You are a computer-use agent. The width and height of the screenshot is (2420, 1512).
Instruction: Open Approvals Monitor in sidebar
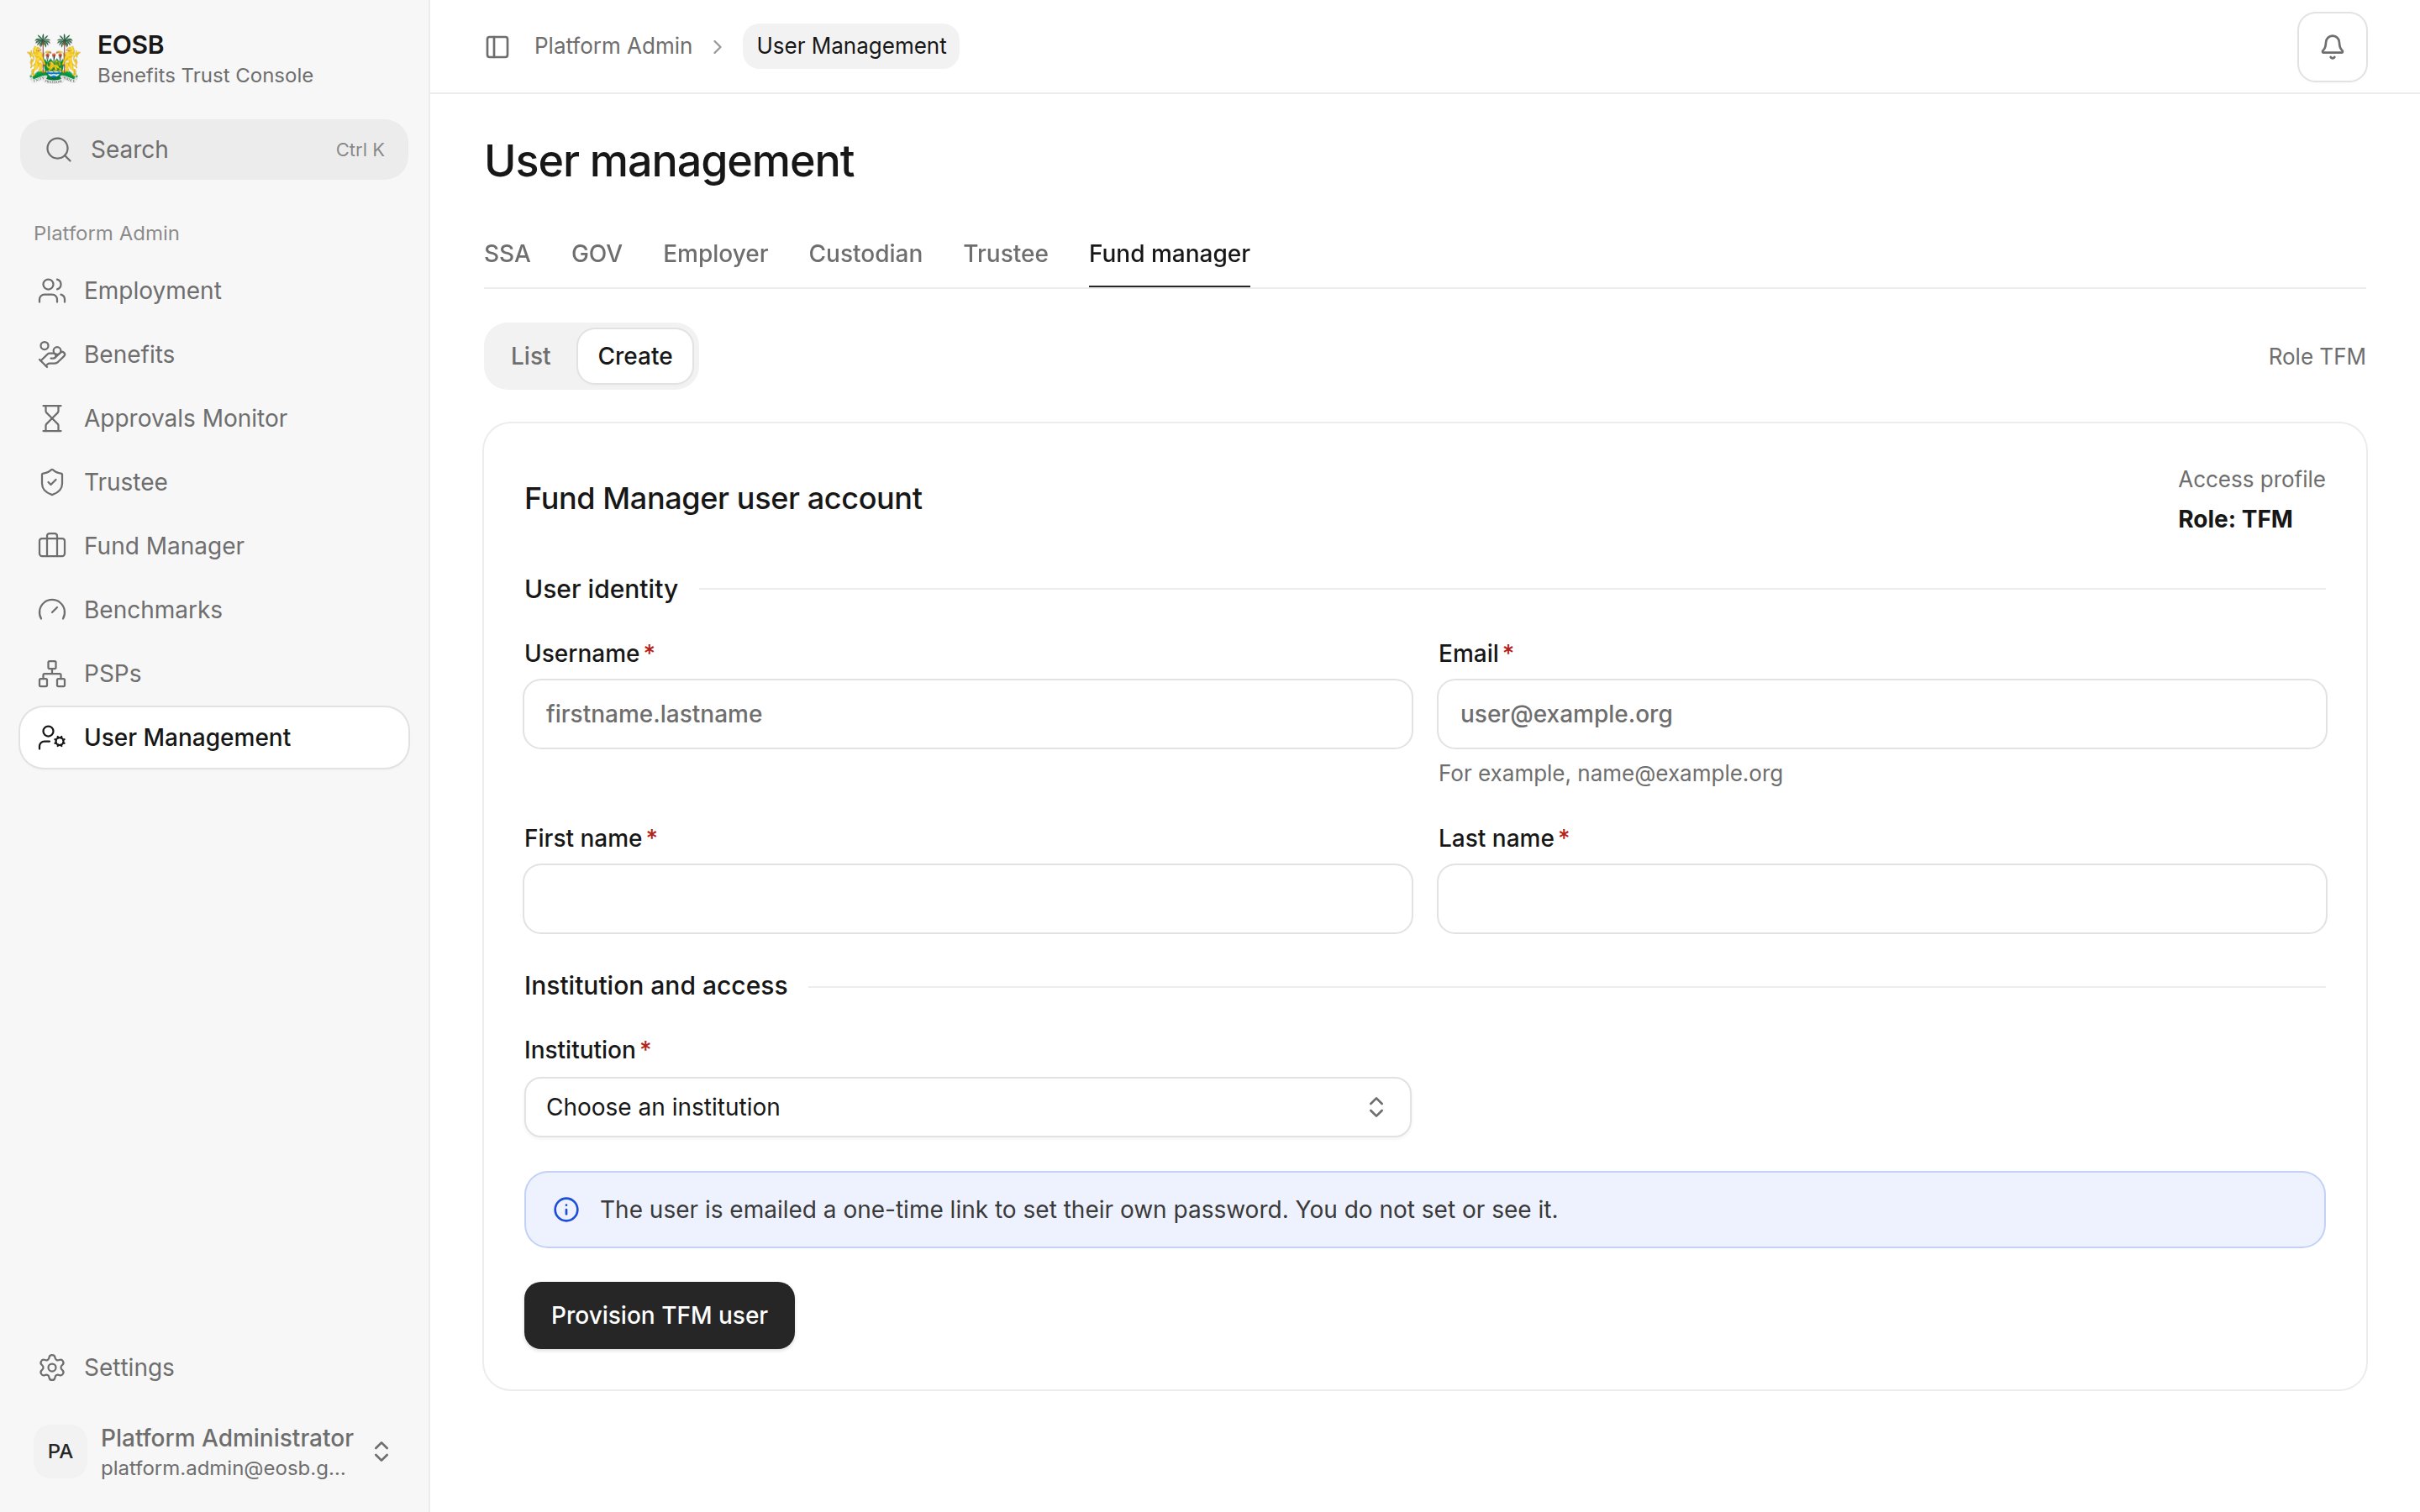point(214,419)
